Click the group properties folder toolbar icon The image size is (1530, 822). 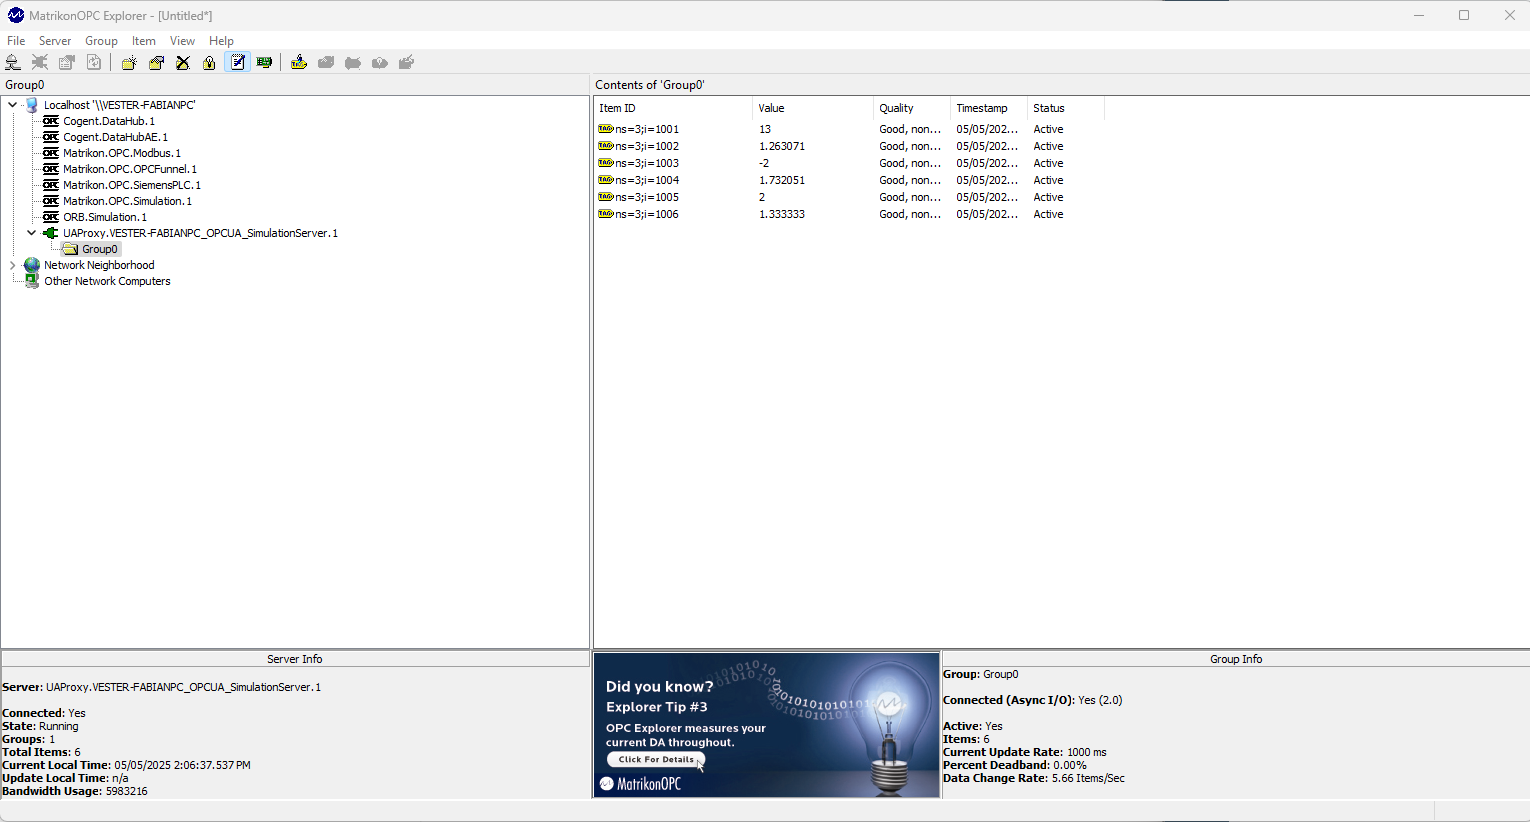click(x=156, y=62)
